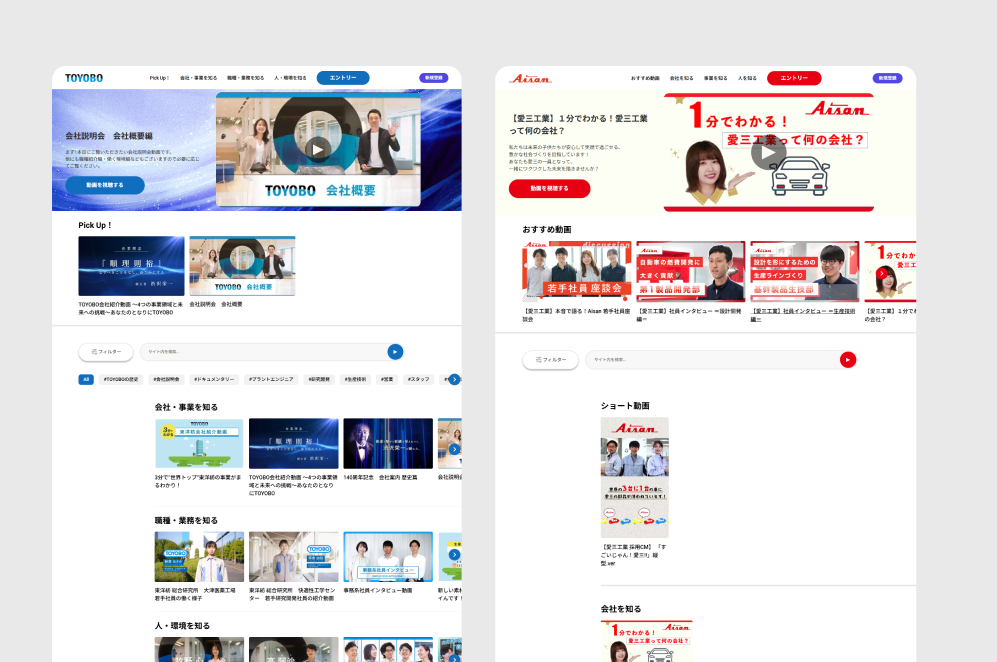Select the #スタッフ tag

point(418,380)
